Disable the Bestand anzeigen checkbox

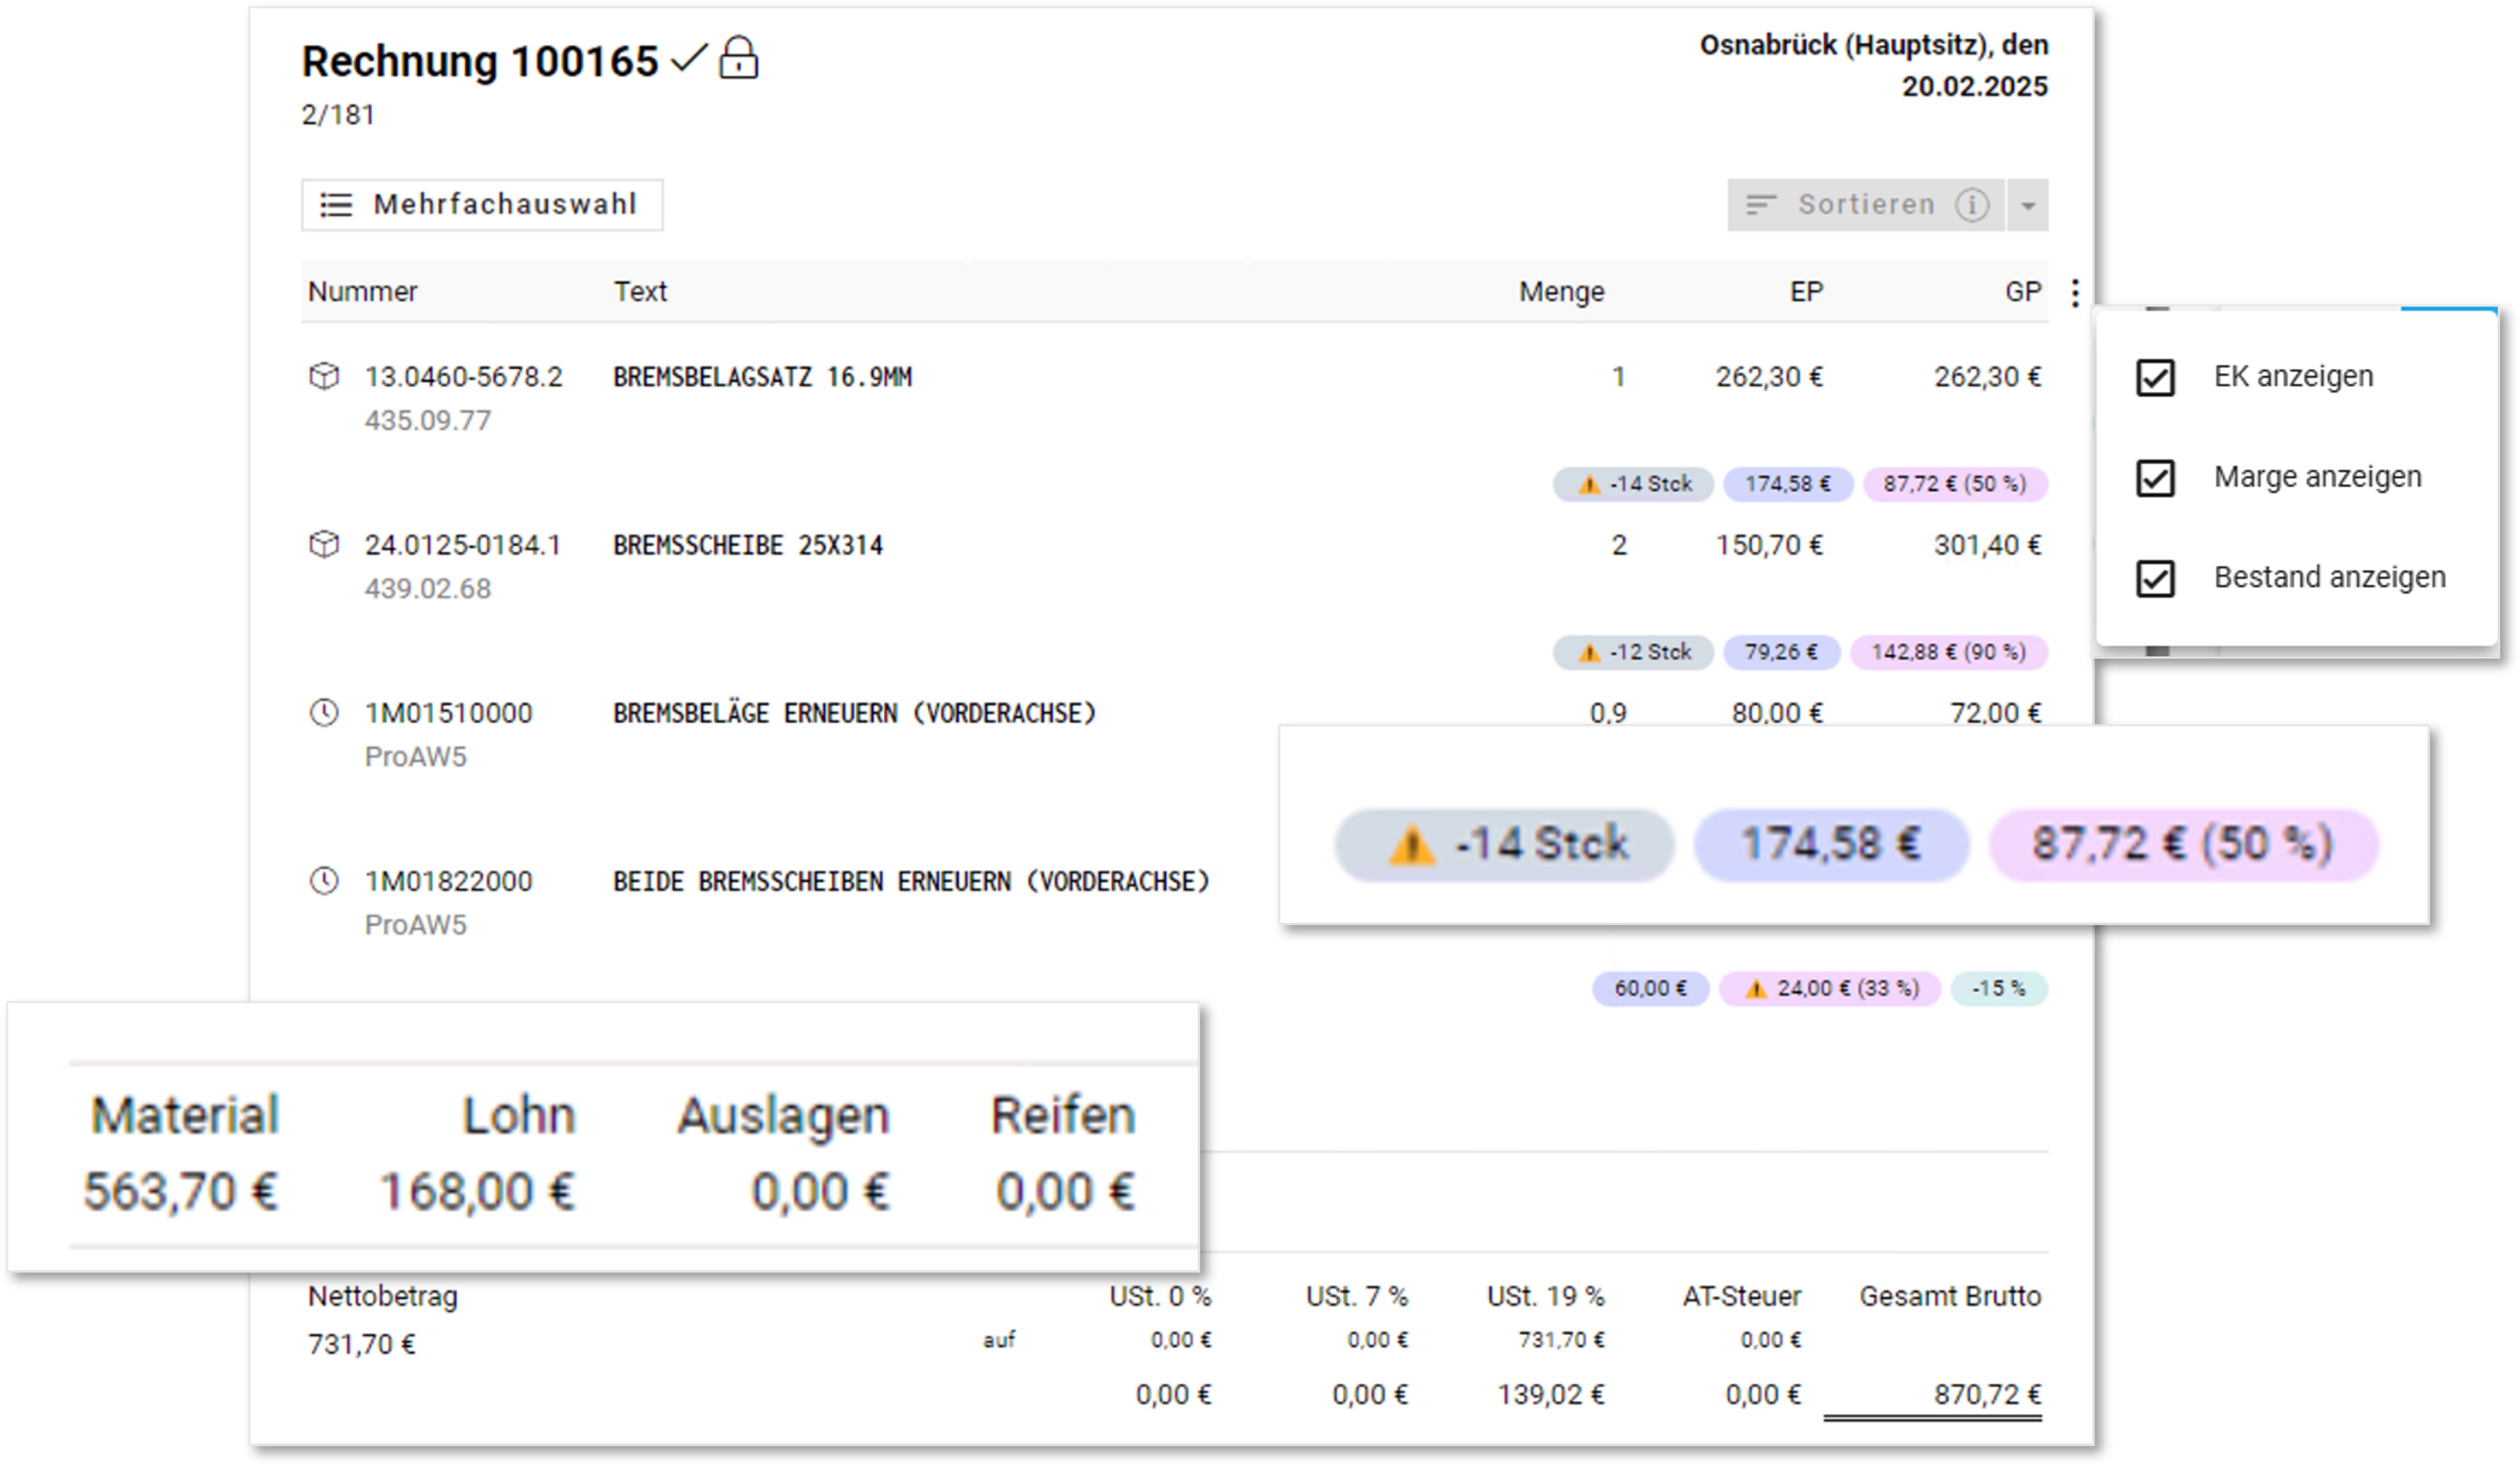[2155, 578]
